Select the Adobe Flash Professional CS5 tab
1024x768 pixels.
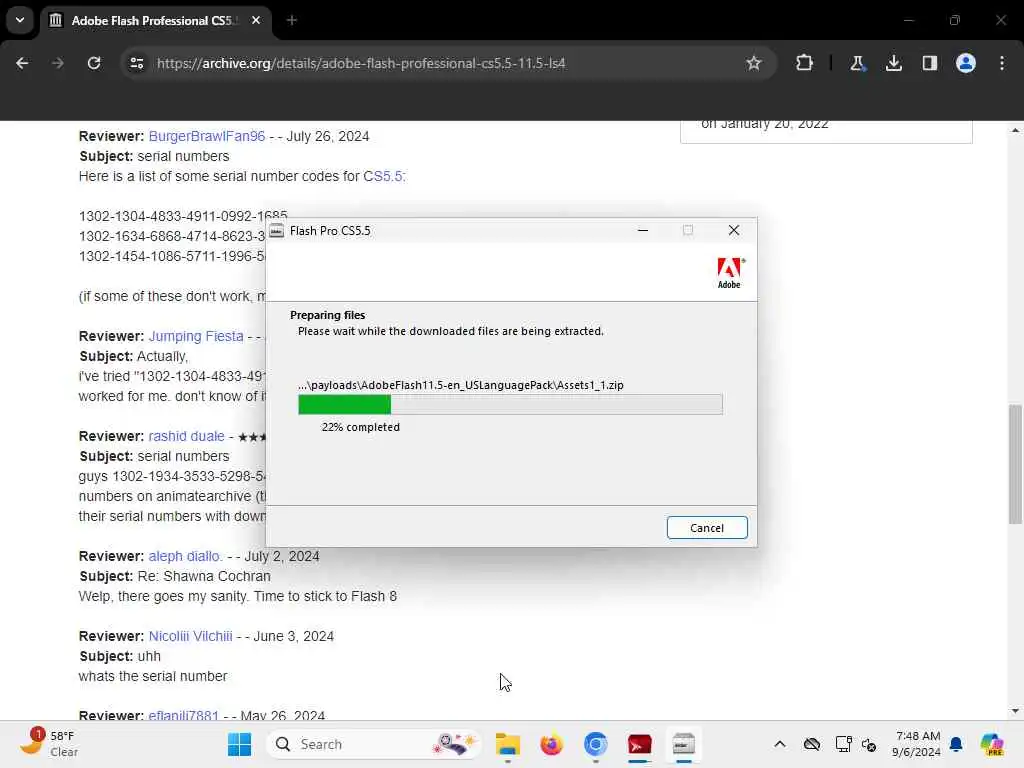click(155, 21)
